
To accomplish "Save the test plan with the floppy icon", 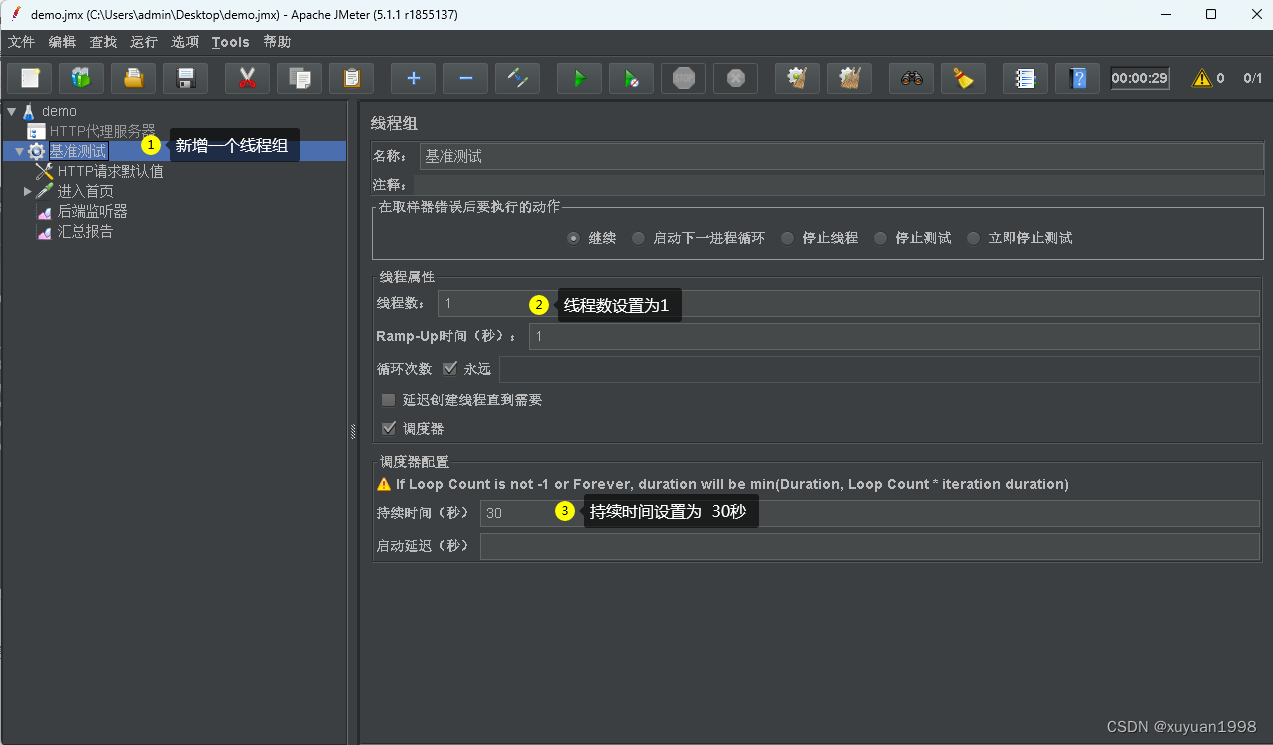I will [185, 78].
